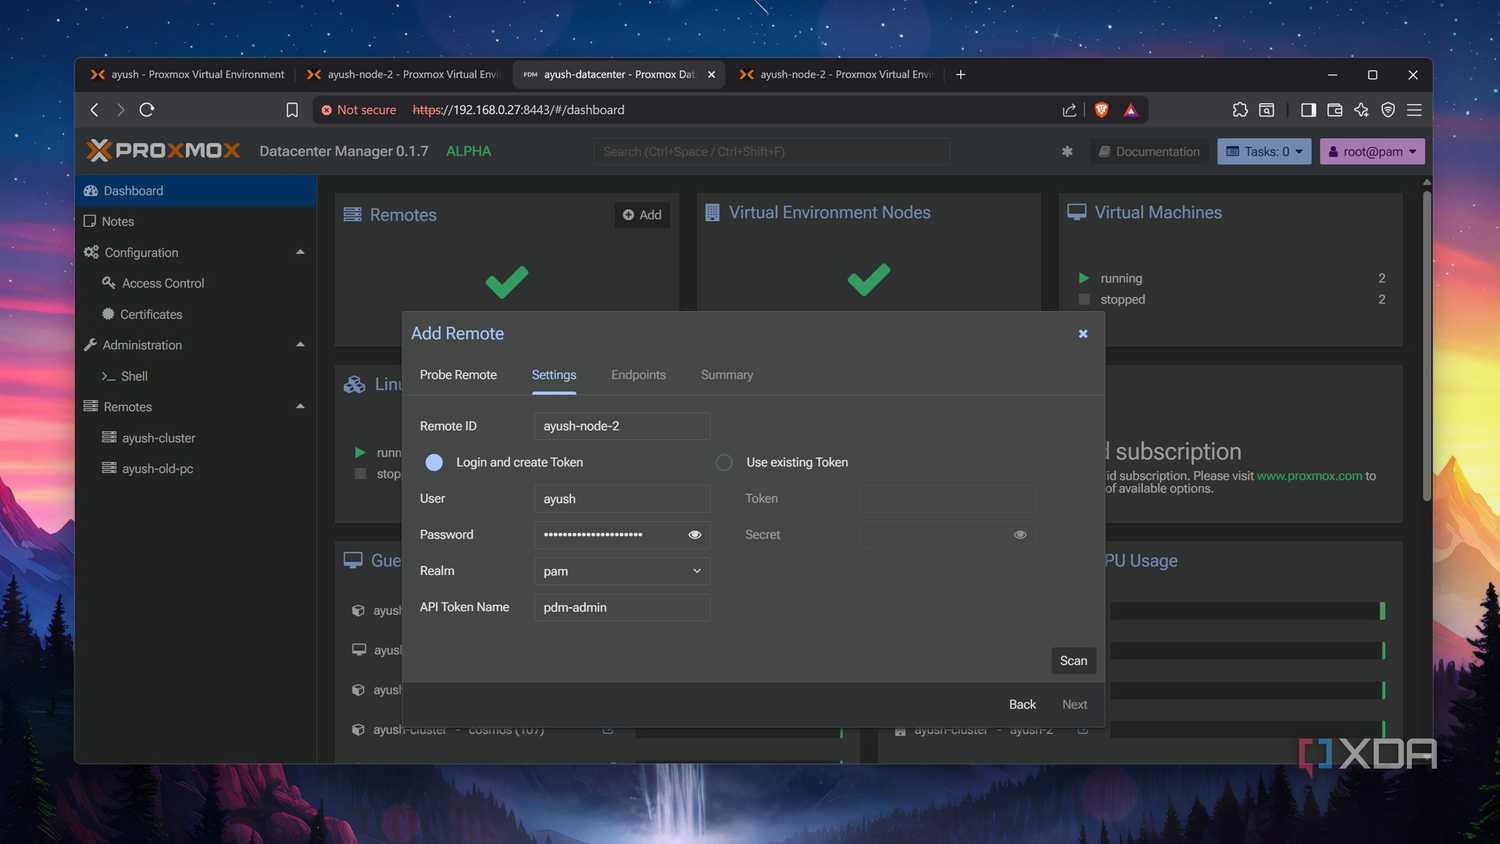Viewport: 1500px width, 844px height.
Task: Open the Brave wallet icon
Action: [1334, 110]
